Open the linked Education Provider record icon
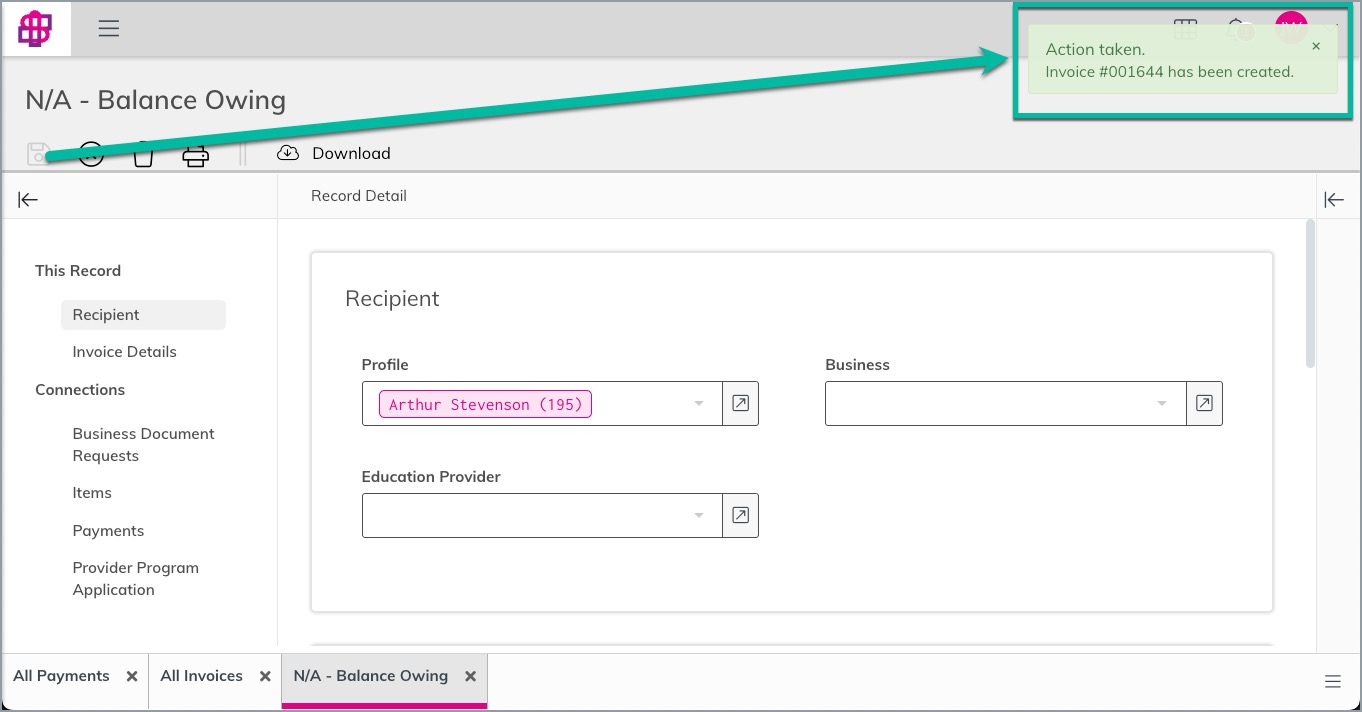This screenshot has height=712, width=1362. [740, 515]
